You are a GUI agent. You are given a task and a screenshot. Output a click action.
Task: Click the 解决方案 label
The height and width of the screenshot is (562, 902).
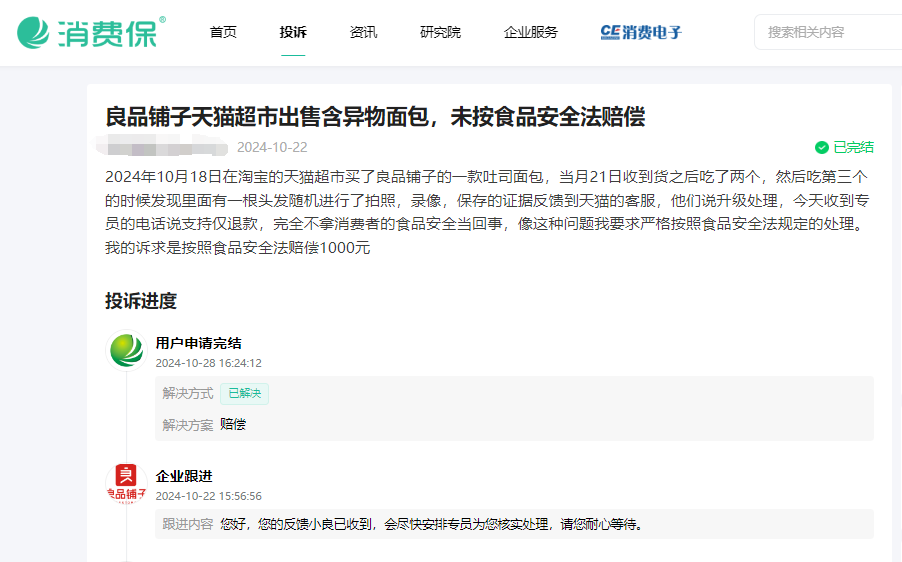188,425
